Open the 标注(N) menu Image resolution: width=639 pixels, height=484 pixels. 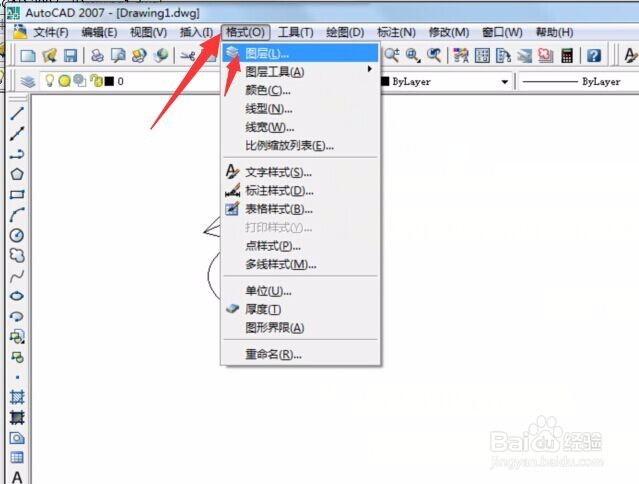(396, 32)
